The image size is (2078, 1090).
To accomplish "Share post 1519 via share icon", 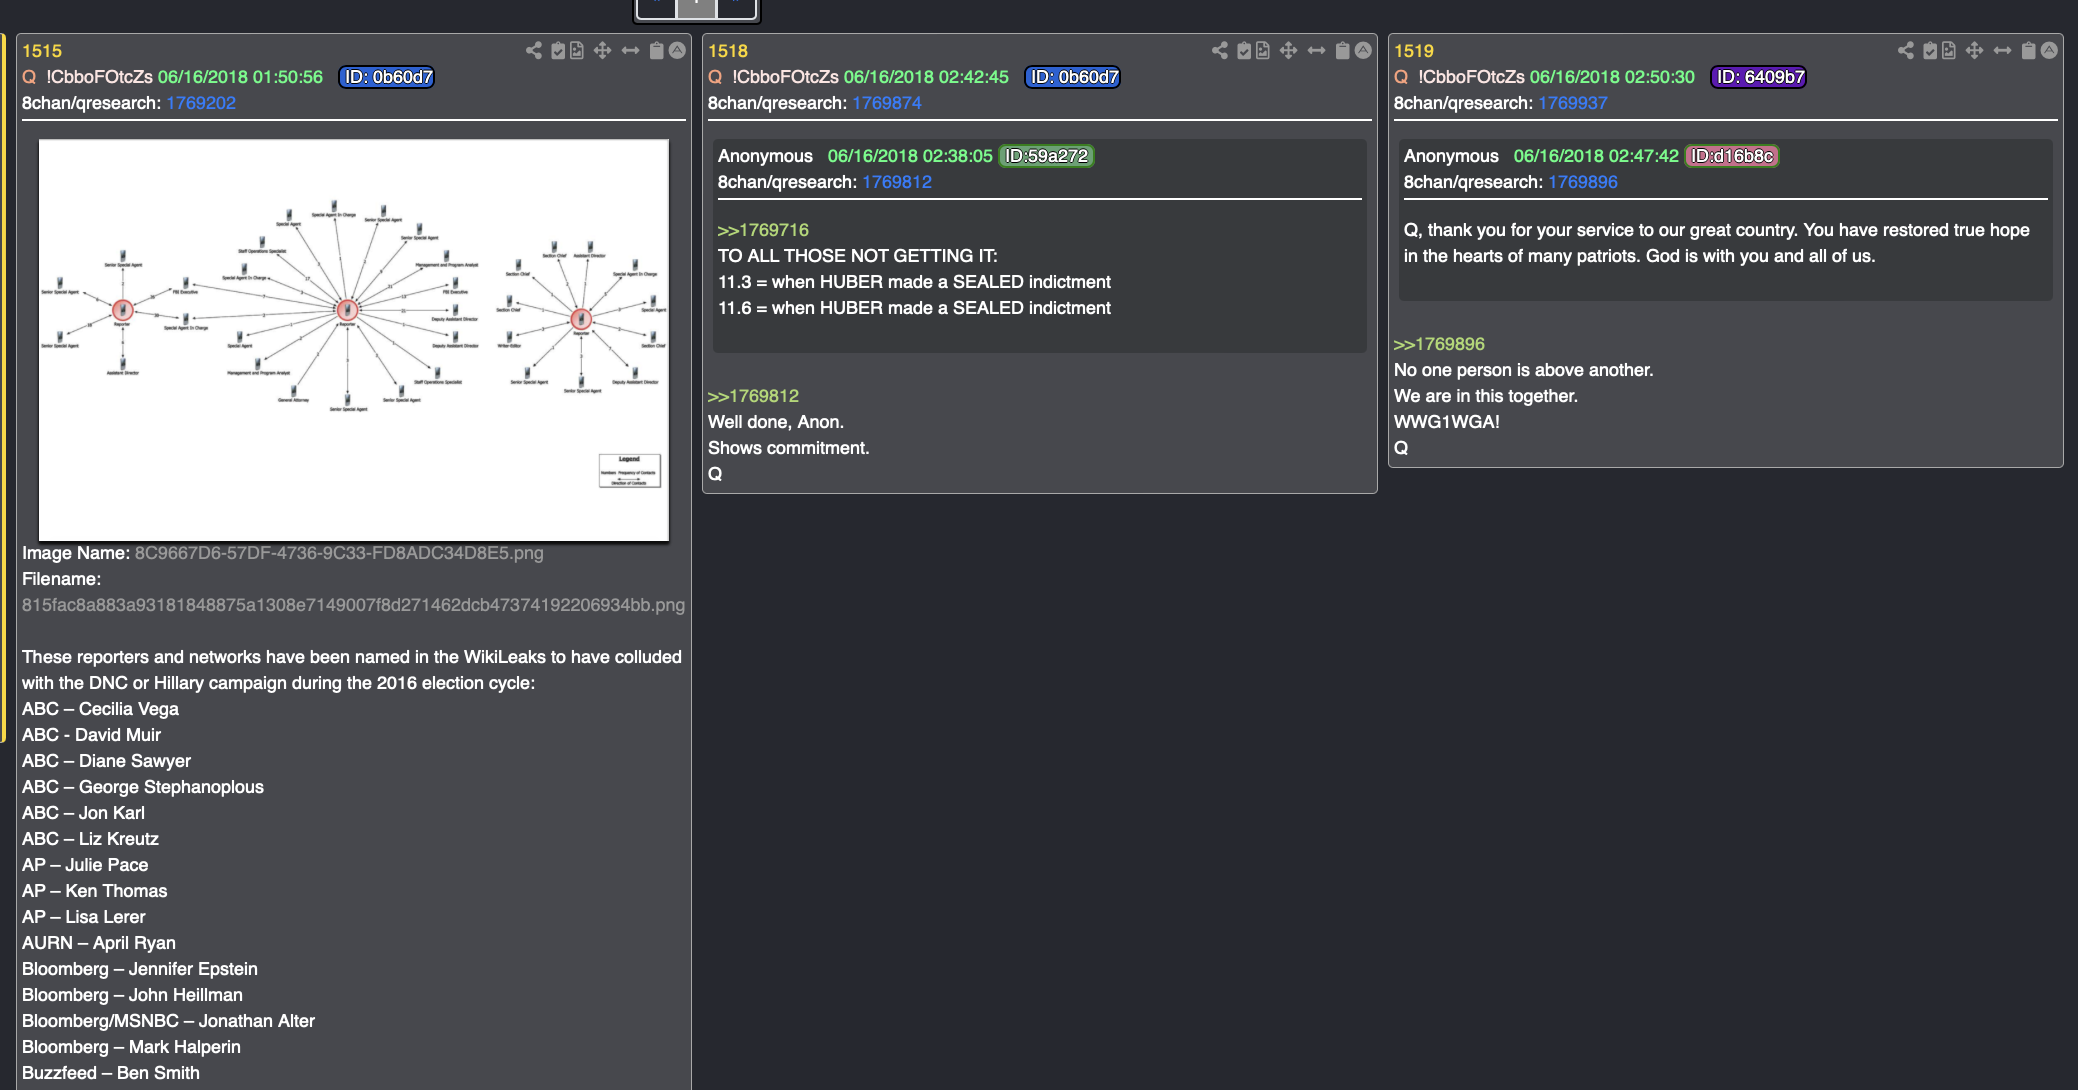I will click(1906, 50).
